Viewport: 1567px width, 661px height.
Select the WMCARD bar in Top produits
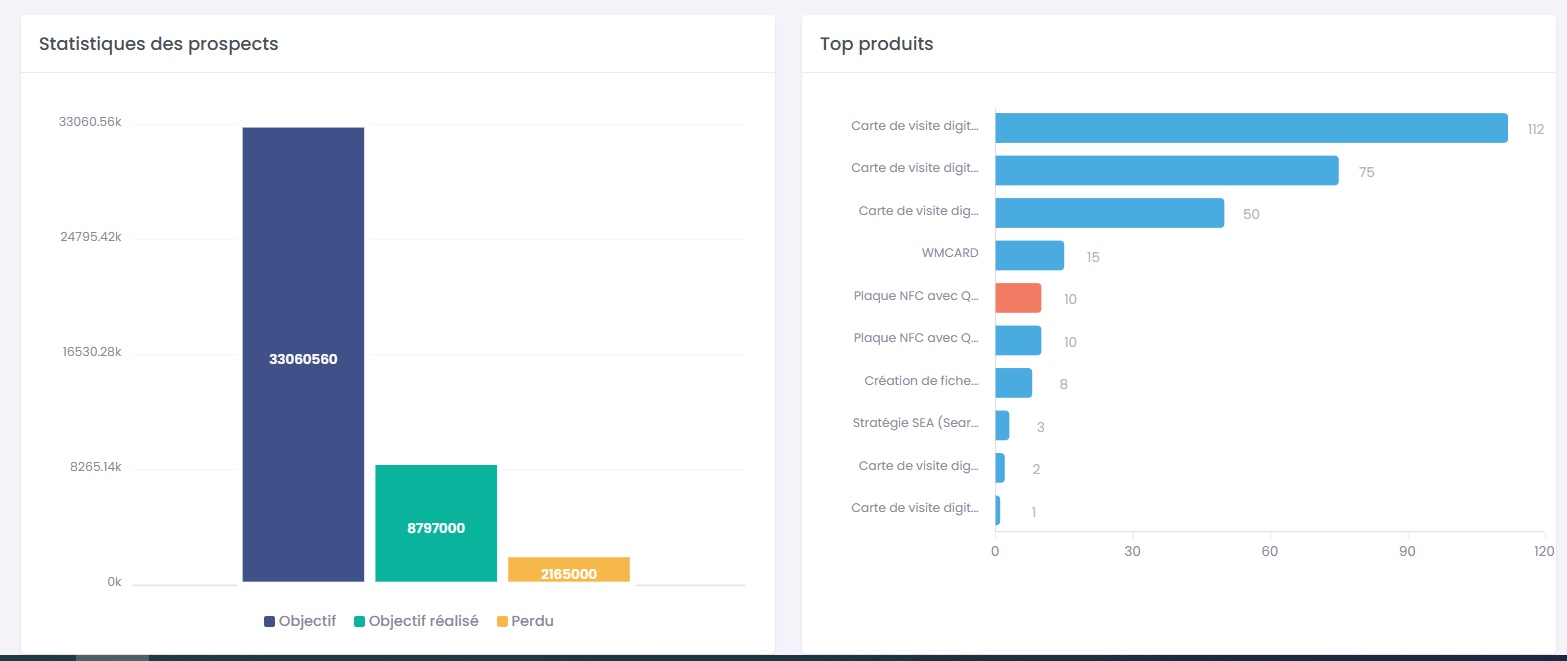coord(1029,256)
